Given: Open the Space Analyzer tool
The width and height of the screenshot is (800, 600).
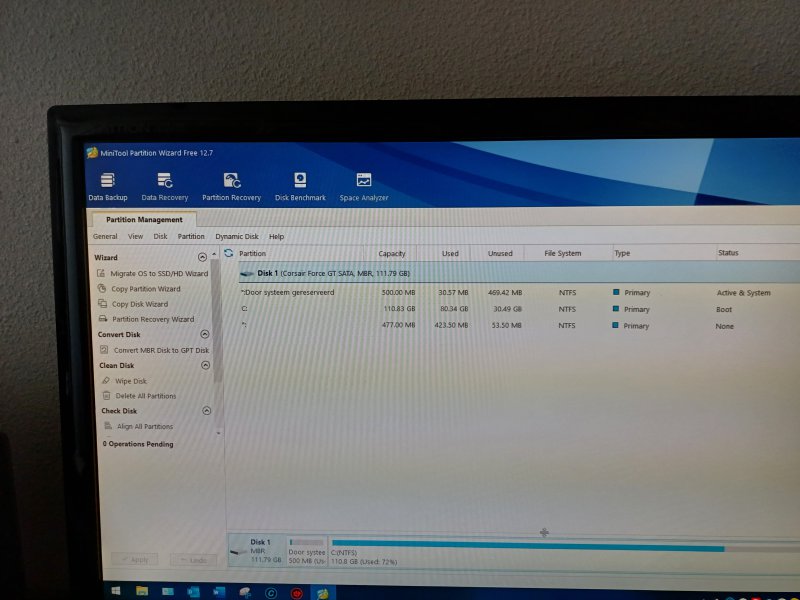Looking at the screenshot, I should 363,186.
